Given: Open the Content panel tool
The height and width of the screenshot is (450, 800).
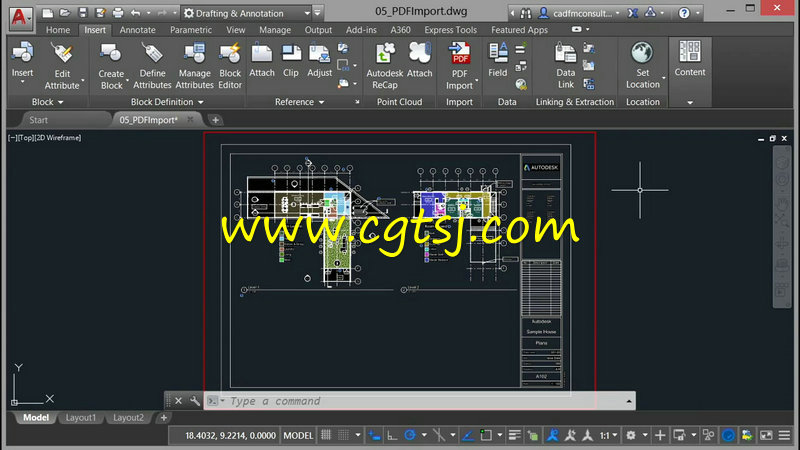Looking at the screenshot, I should point(690,59).
